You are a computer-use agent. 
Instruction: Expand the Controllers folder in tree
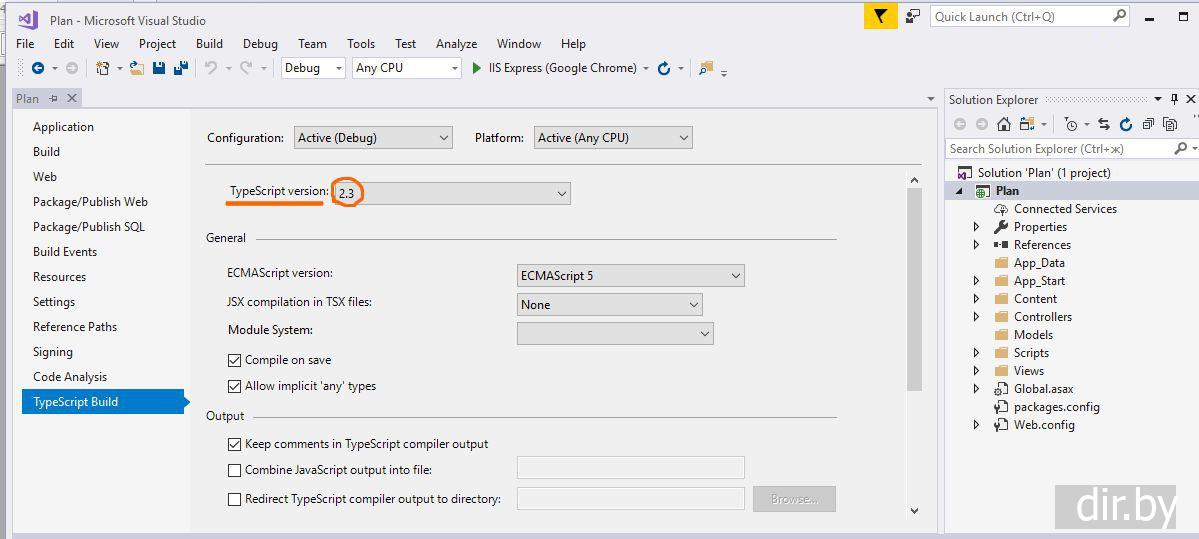(977, 317)
